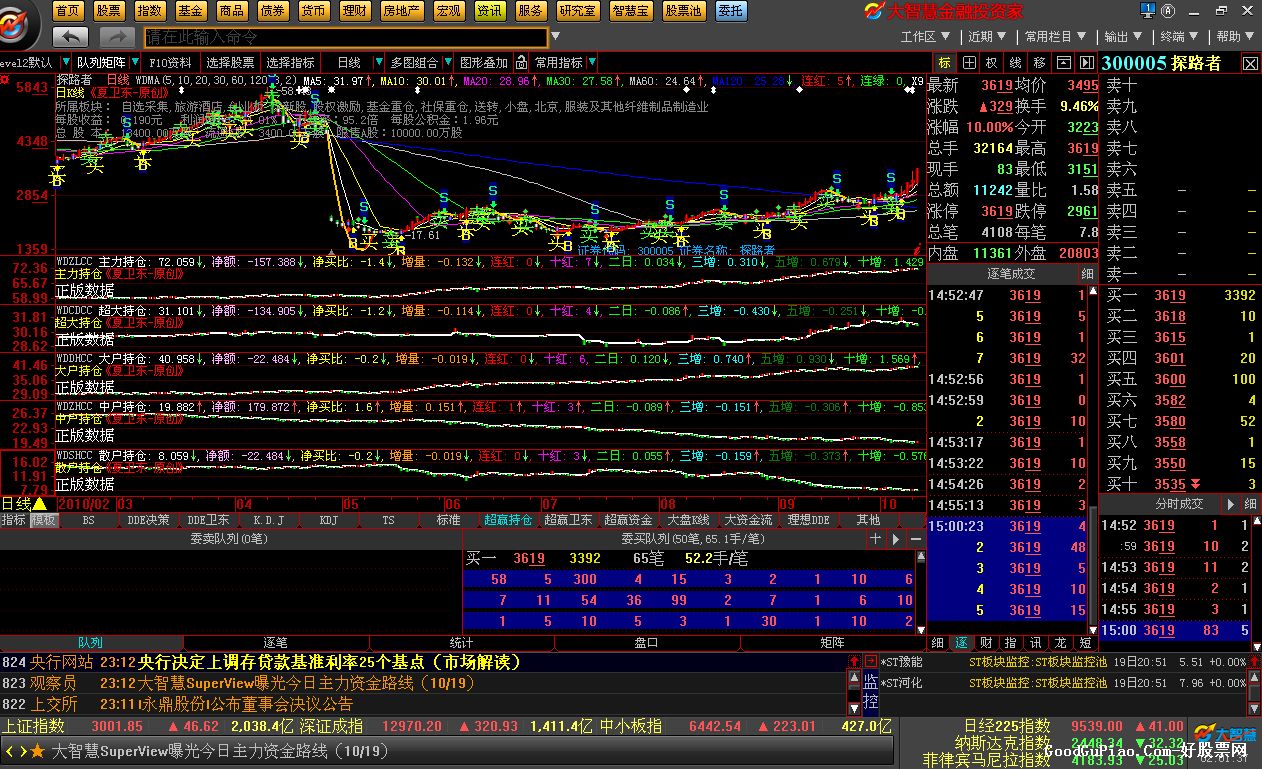Click the play-to-end sidebar toggle icon
The image size is (1262, 769).
click(x=1086, y=62)
